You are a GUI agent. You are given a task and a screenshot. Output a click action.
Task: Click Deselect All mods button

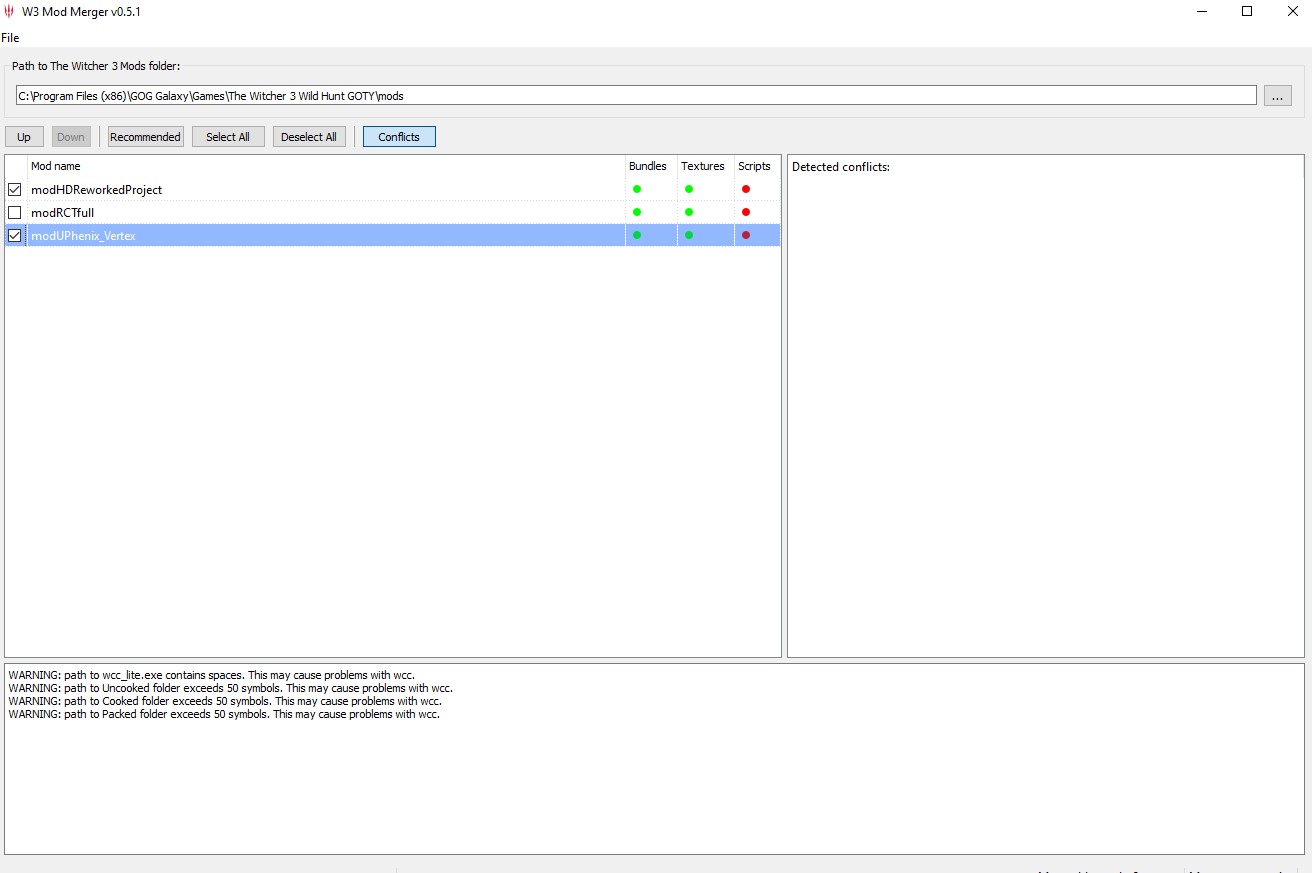[309, 137]
